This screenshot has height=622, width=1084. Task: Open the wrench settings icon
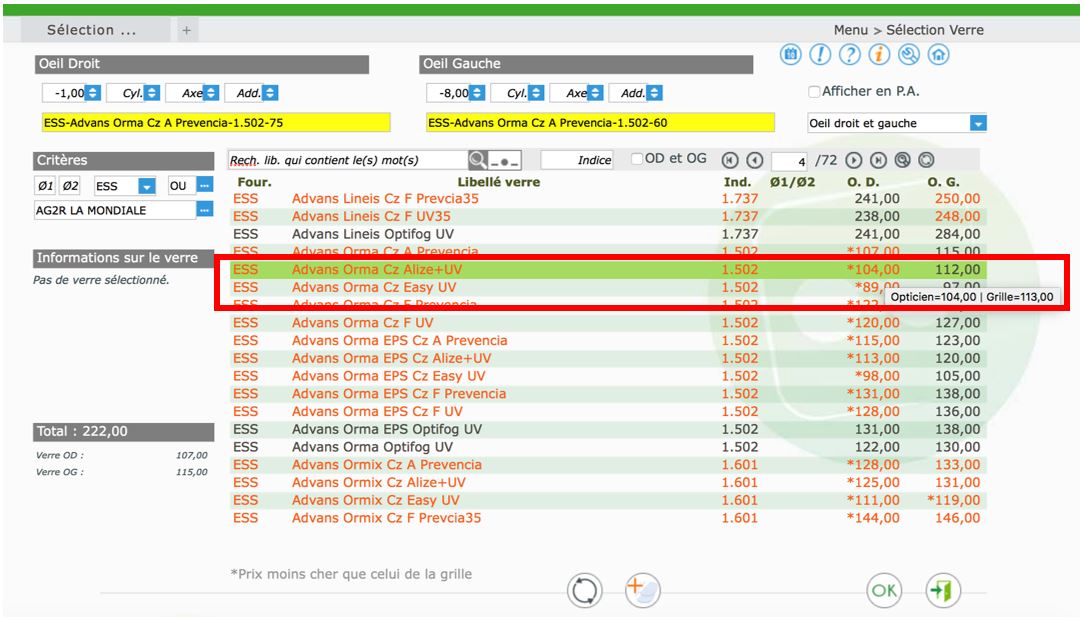[x=909, y=54]
